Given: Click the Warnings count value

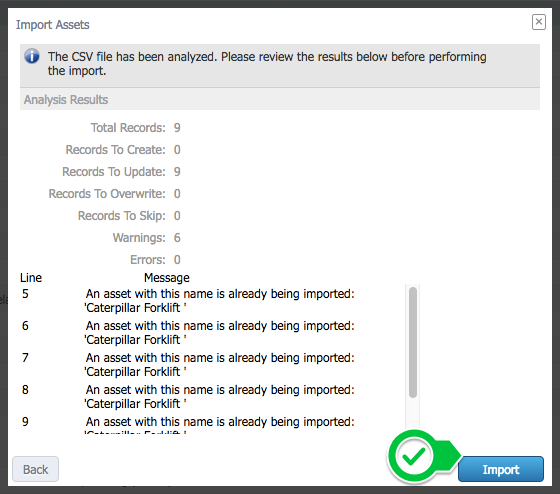Looking at the screenshot, I should (x=177, y=238).
